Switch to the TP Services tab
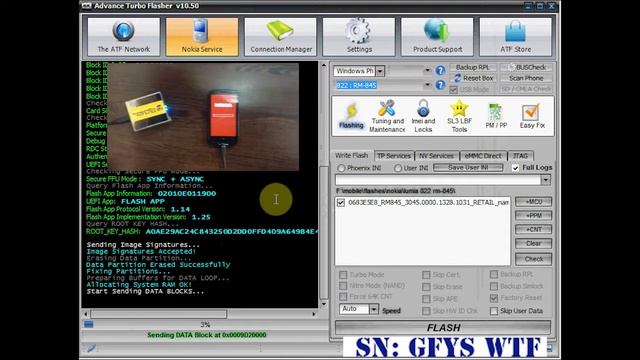The width and height of the screenshot is (640, 360). (393, 156)
